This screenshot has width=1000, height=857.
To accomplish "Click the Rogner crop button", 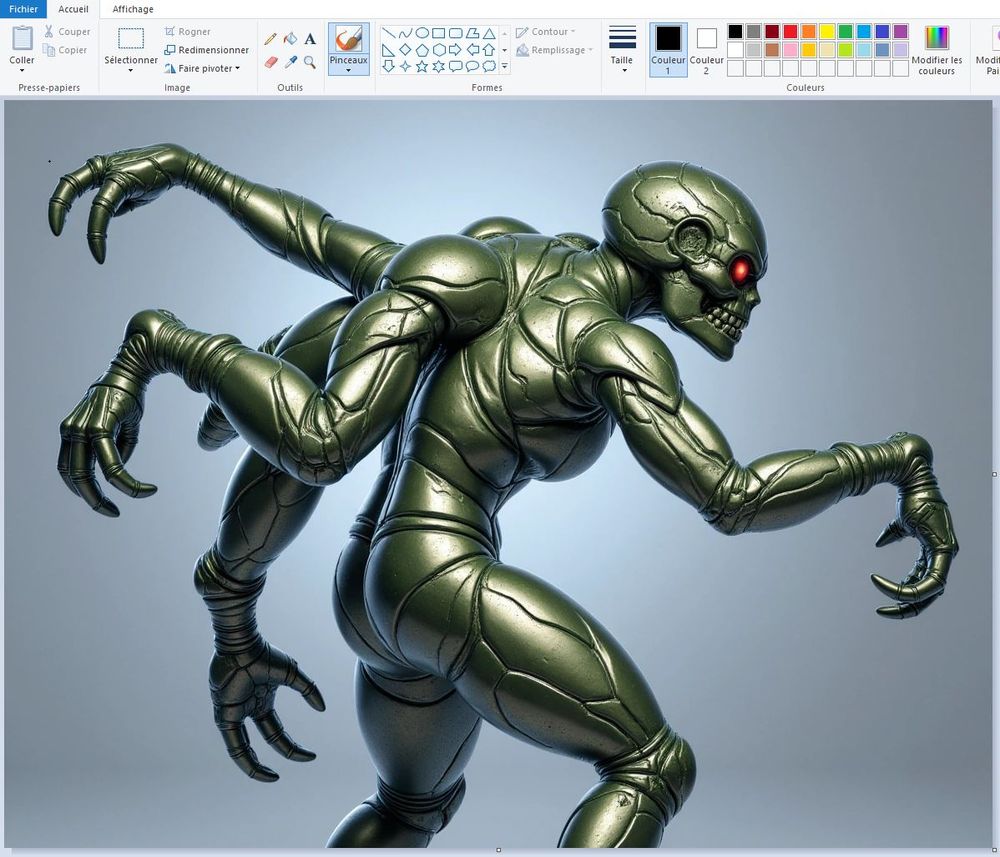I will pyautogui.click(x=188, y=31).
